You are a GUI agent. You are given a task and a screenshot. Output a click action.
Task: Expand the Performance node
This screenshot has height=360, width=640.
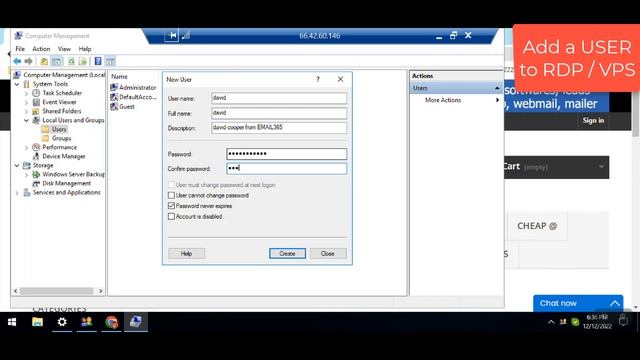pos(27,147)
